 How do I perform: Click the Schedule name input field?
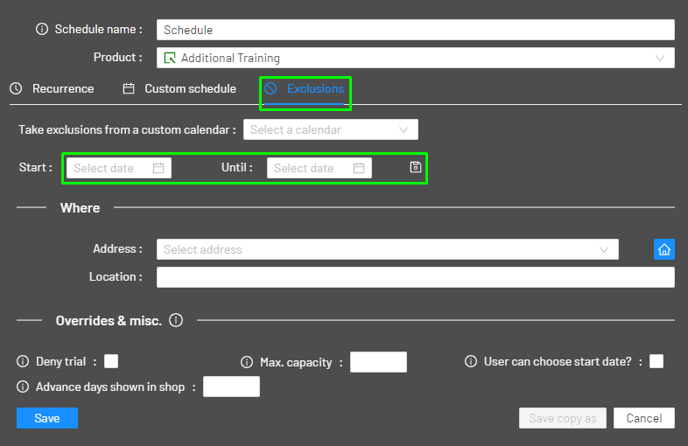(416, 30)
